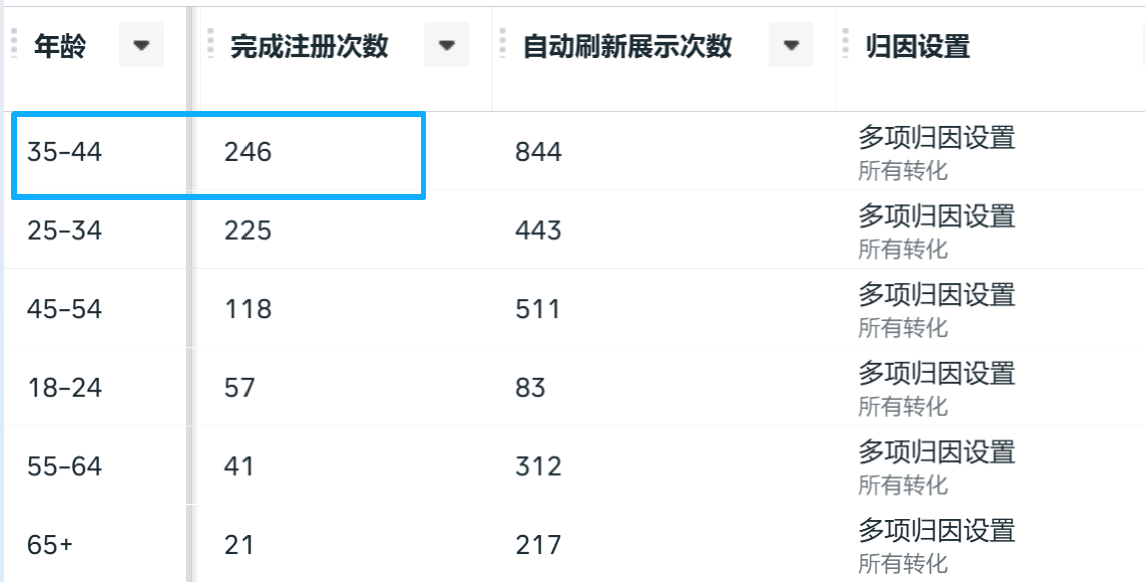Click the drag handle beside 归因设置 header
The width and height of the screenshot is (1145, 582).
(x=846, y=44)
